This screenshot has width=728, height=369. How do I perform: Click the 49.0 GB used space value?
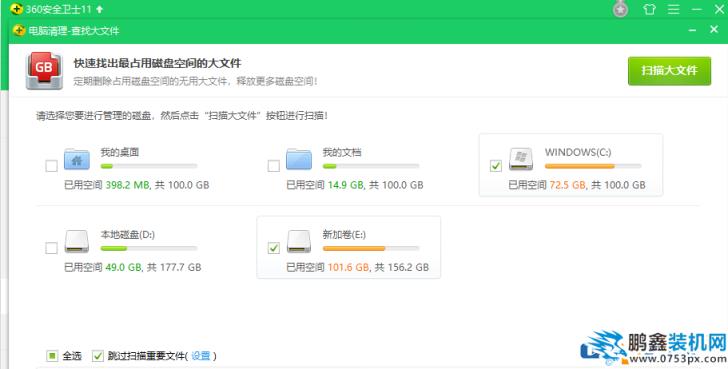(x=124, y=267)
